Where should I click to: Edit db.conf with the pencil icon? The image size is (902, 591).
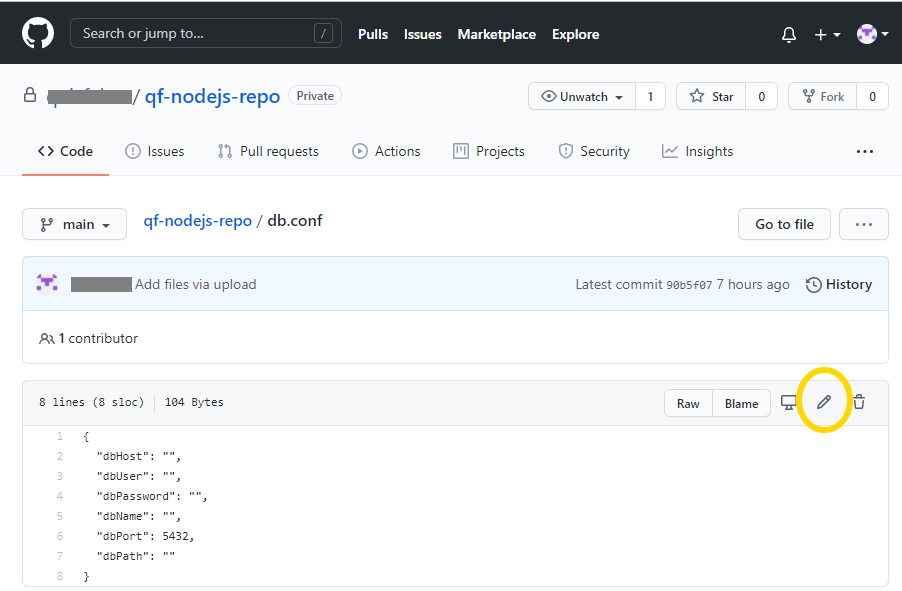pyautogui.click(x=824, y=402)
